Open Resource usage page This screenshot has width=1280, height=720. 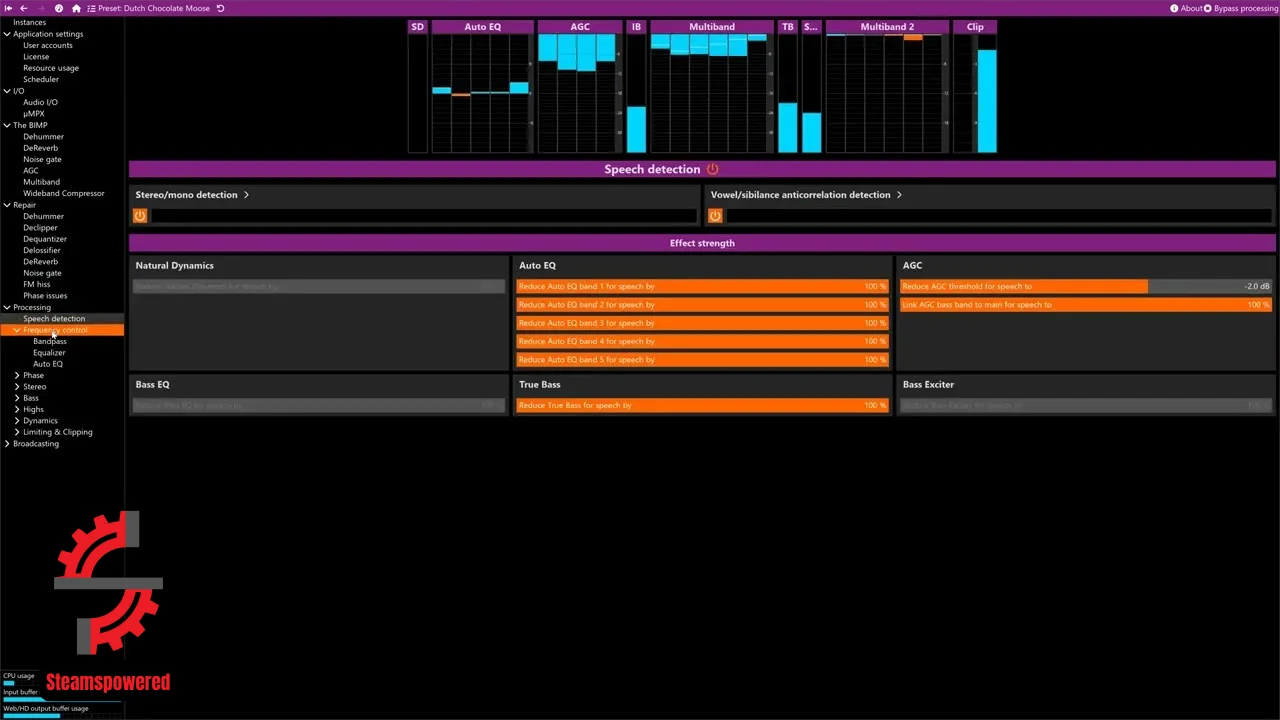tap(51, 68)
